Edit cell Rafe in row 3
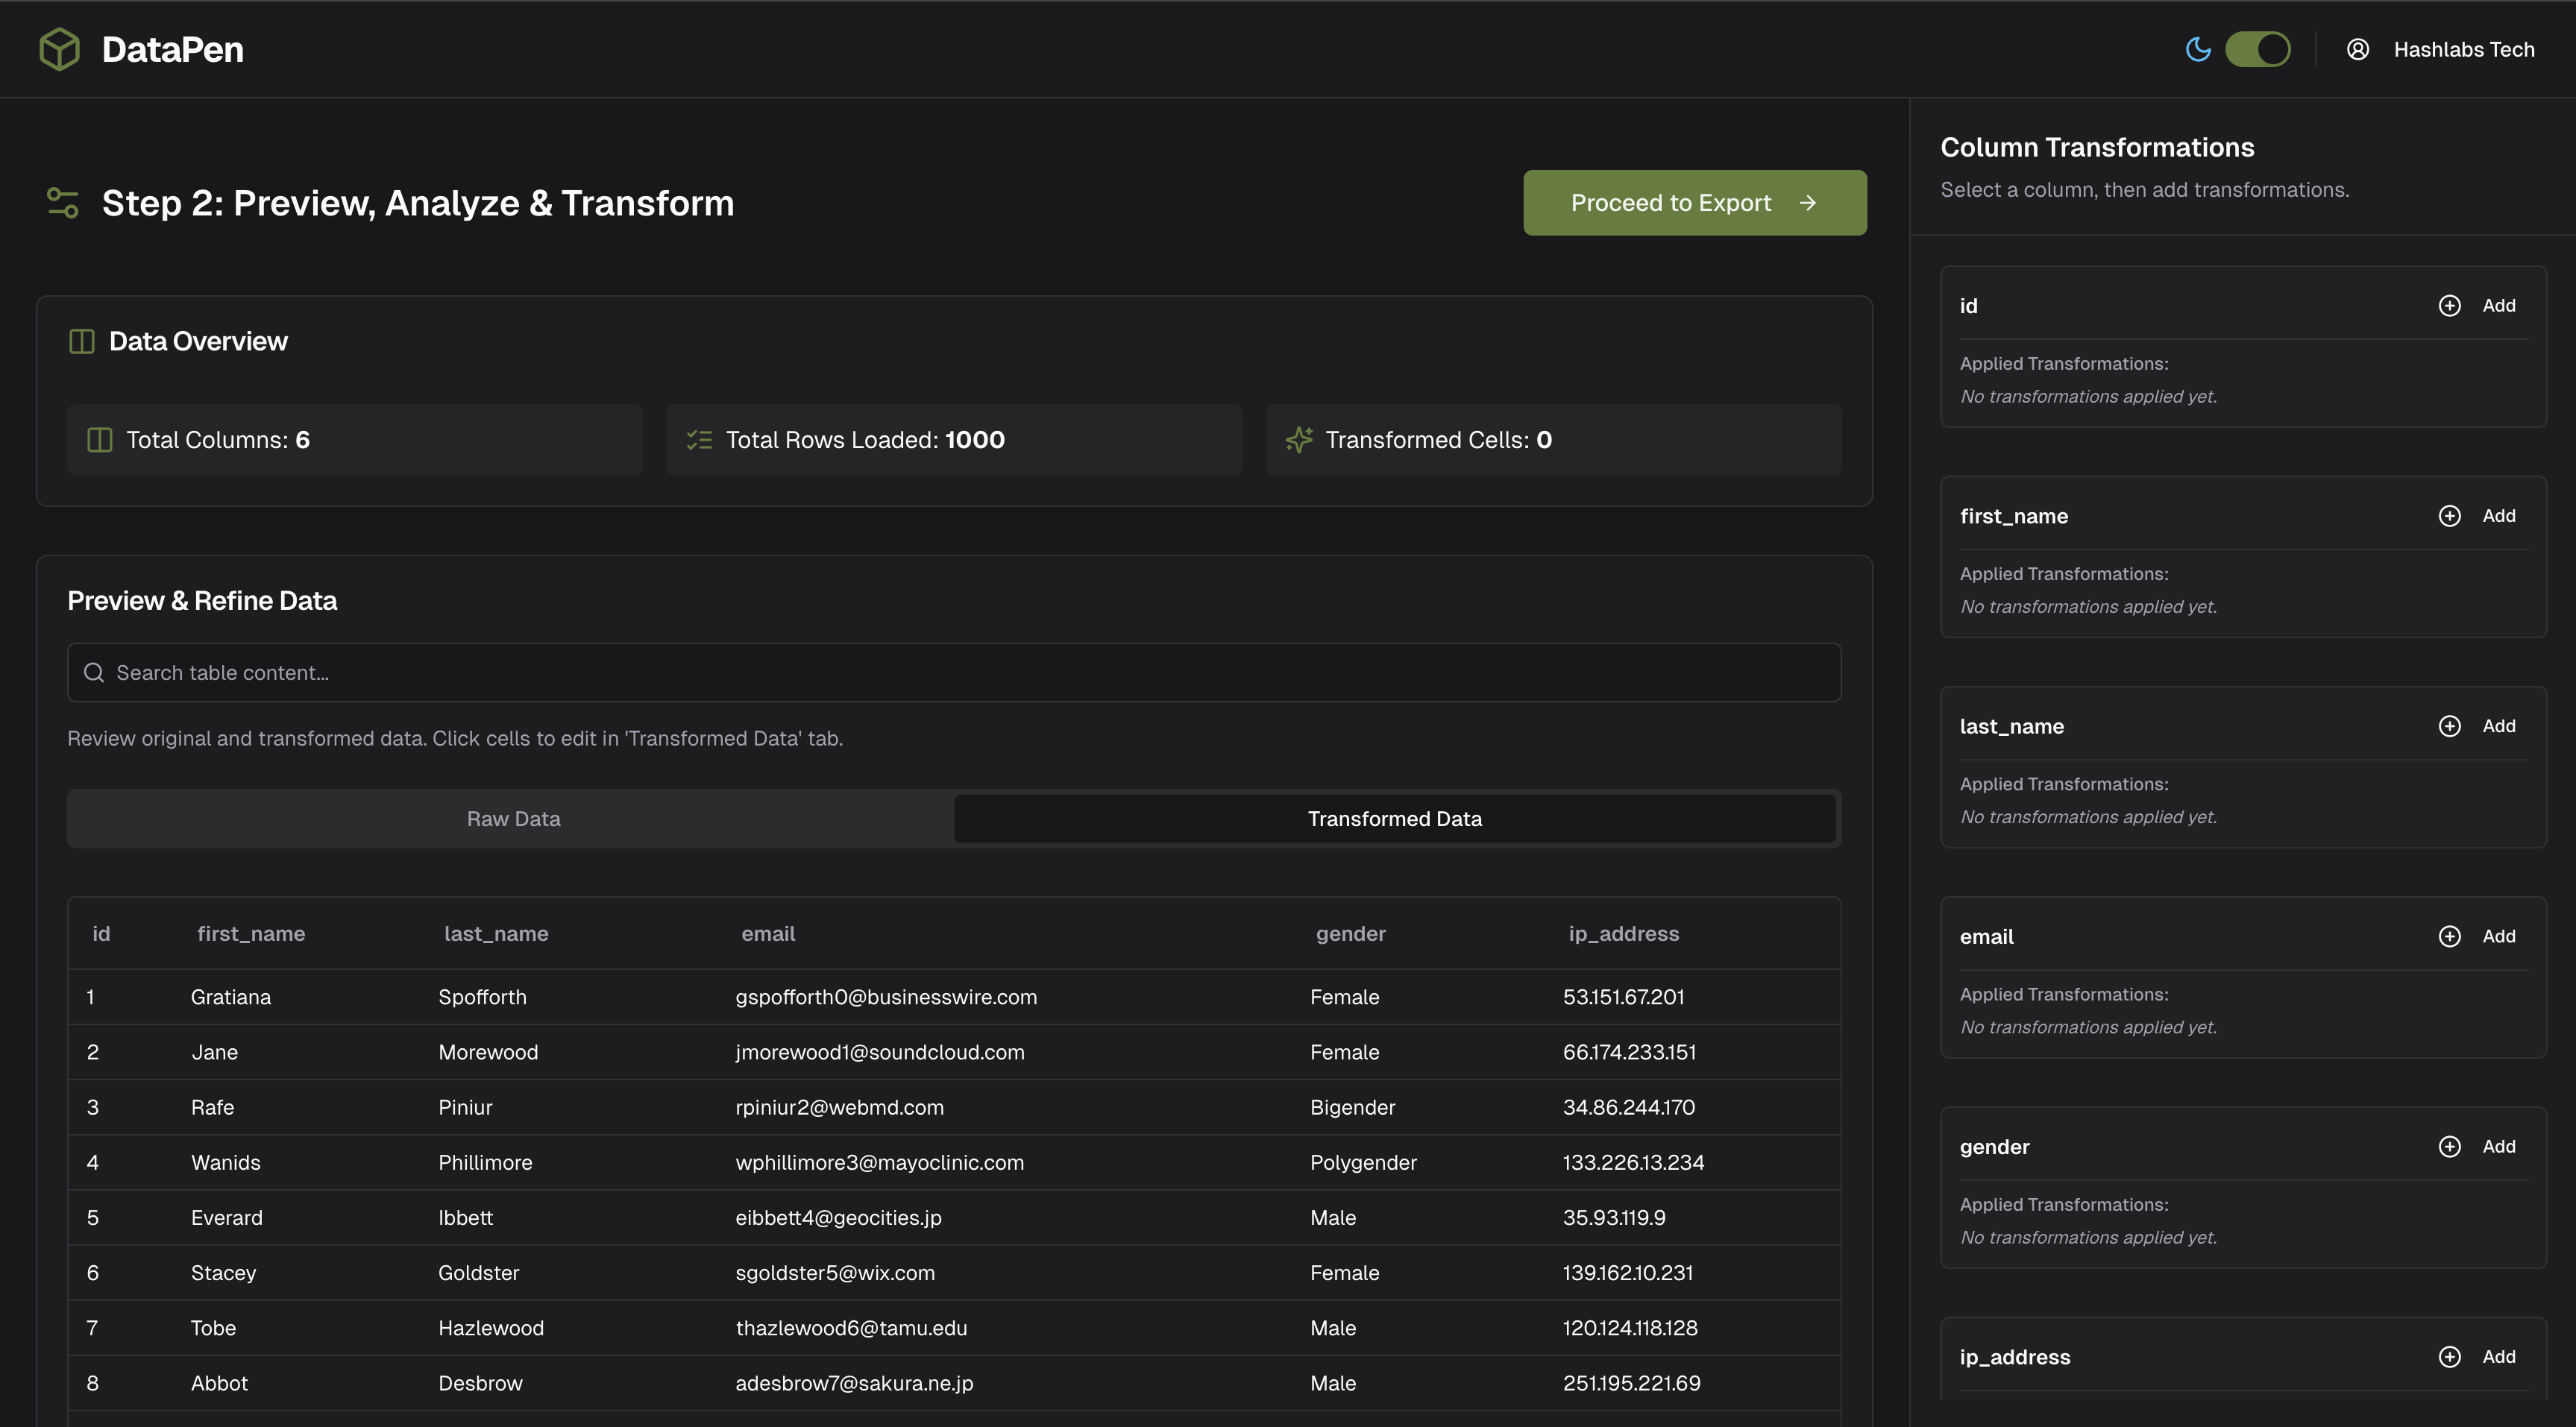This screenshot has width=2576, height=1427. coord(212,1107)
